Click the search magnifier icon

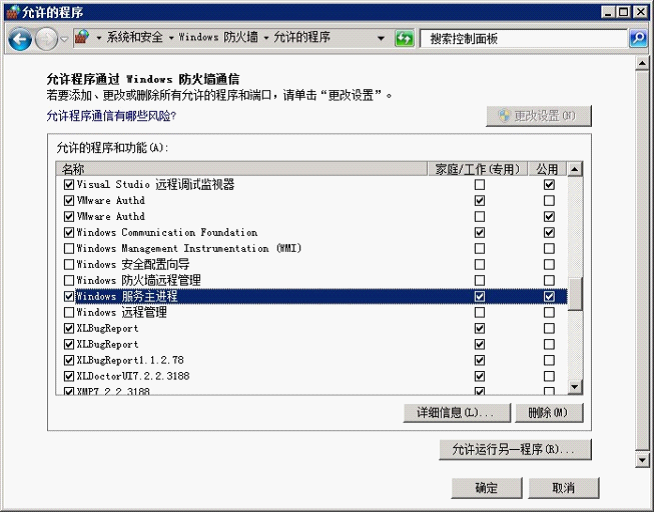tap(638, 39)
